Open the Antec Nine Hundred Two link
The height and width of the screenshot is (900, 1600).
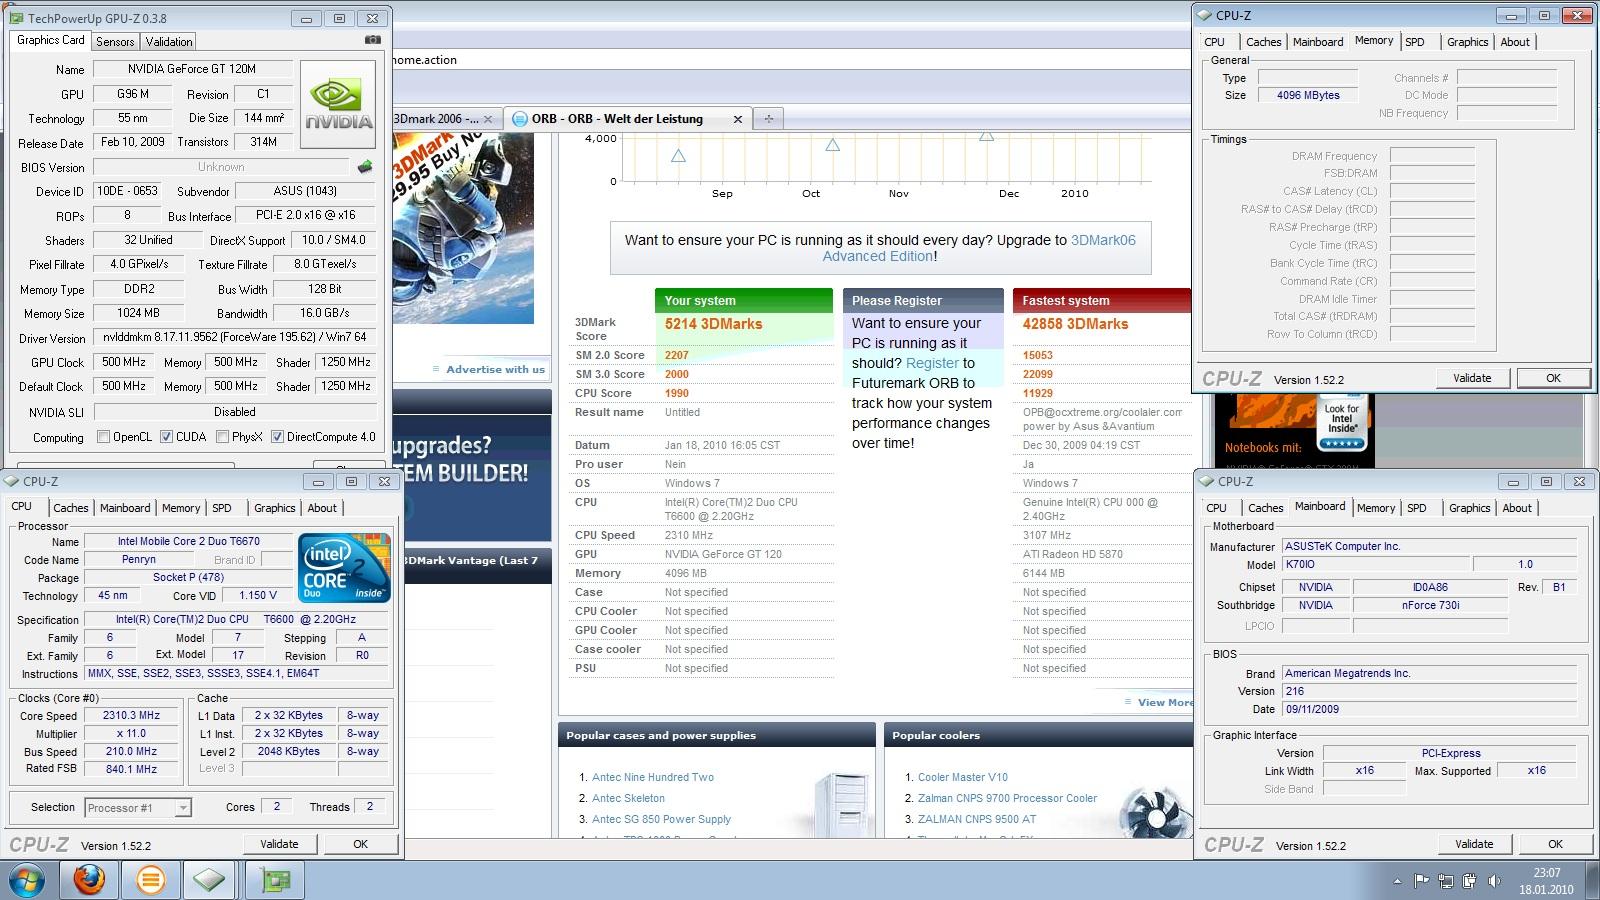(x=653, y=777)
